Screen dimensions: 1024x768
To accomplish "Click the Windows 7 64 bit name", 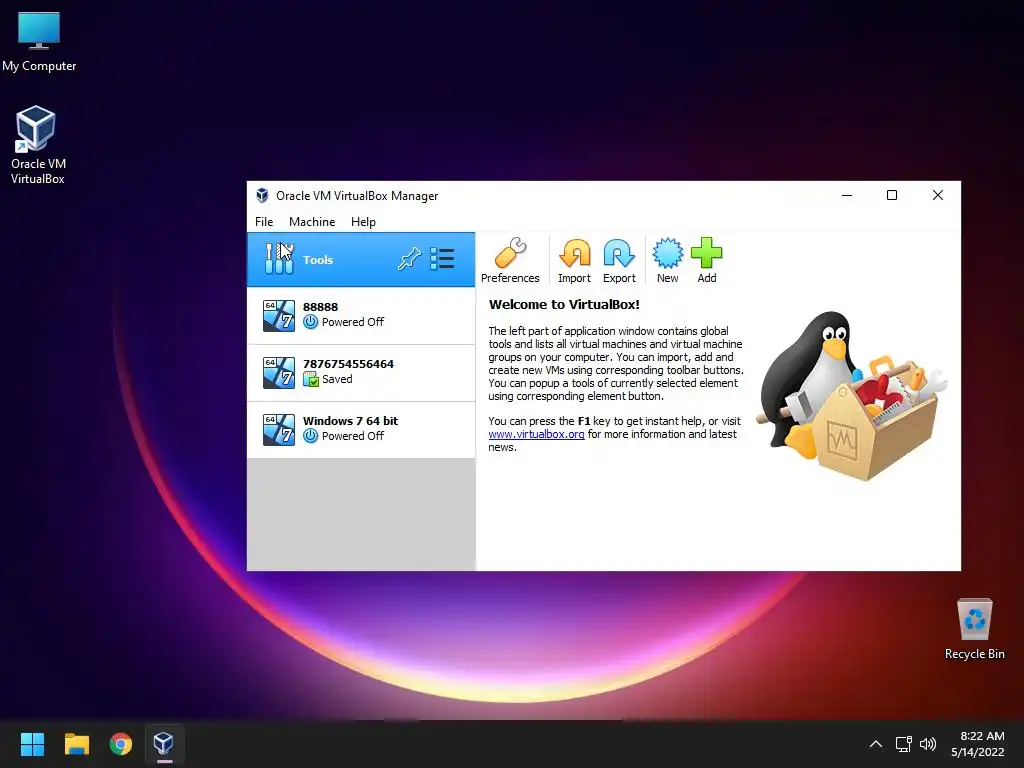I will pos(350,421).
